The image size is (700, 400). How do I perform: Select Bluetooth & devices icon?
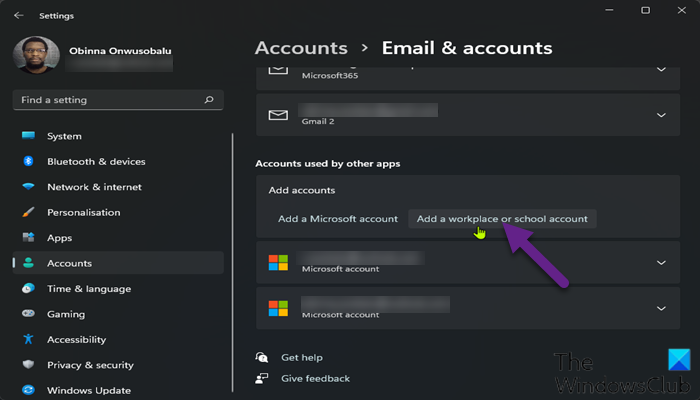[28, 161]
